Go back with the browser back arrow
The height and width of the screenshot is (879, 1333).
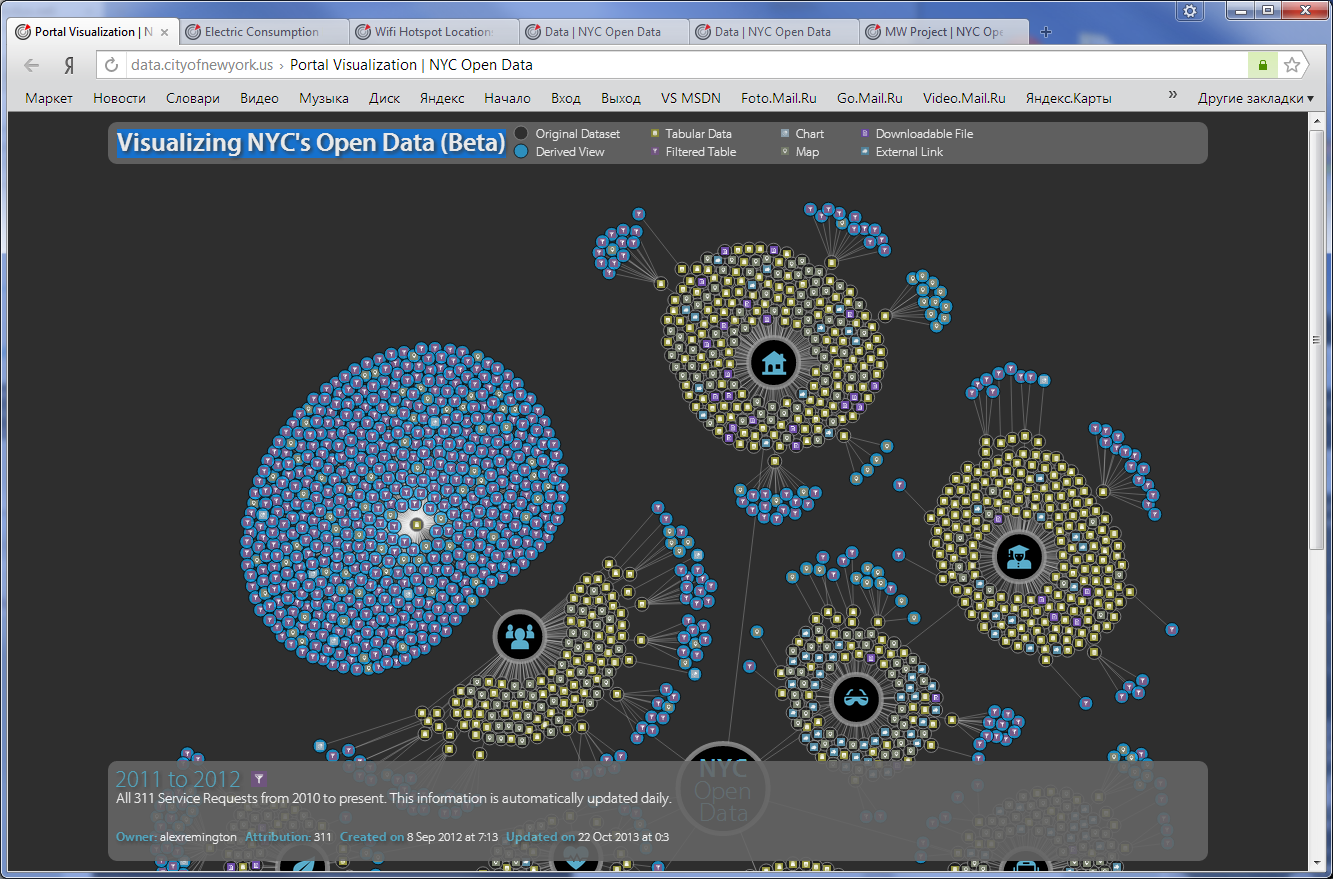pos(32,65)
